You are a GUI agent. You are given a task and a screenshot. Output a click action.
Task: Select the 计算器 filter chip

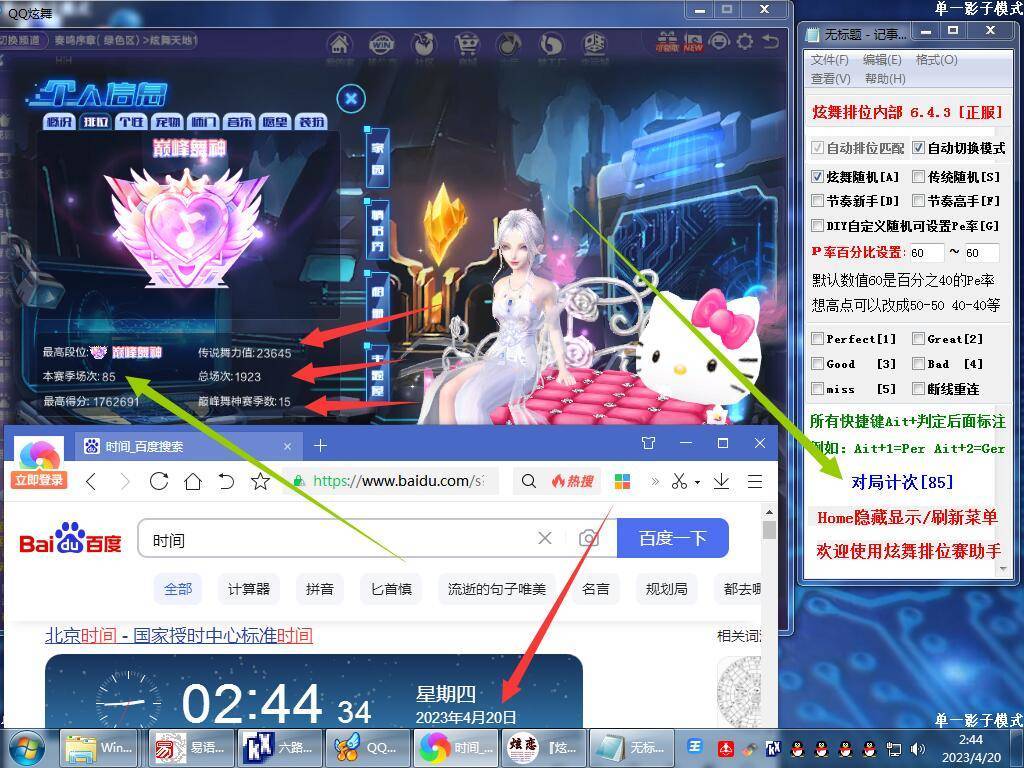[x=249, y=589]
